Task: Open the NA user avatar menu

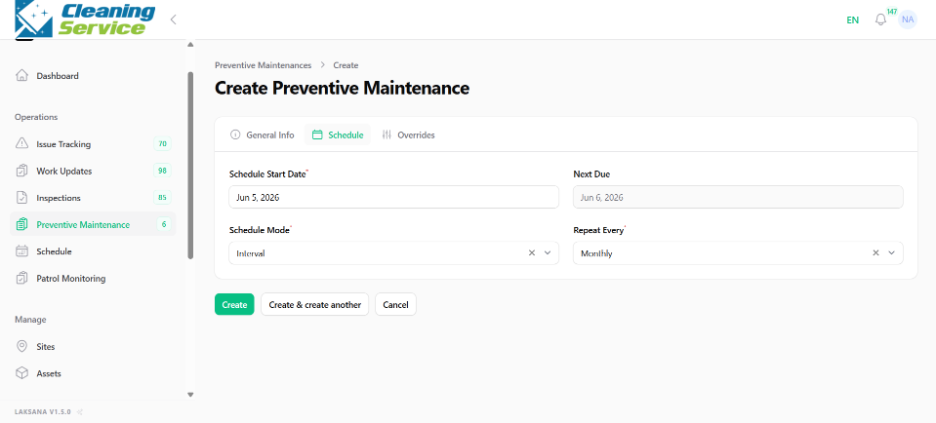Action: (x=908, y=20)
